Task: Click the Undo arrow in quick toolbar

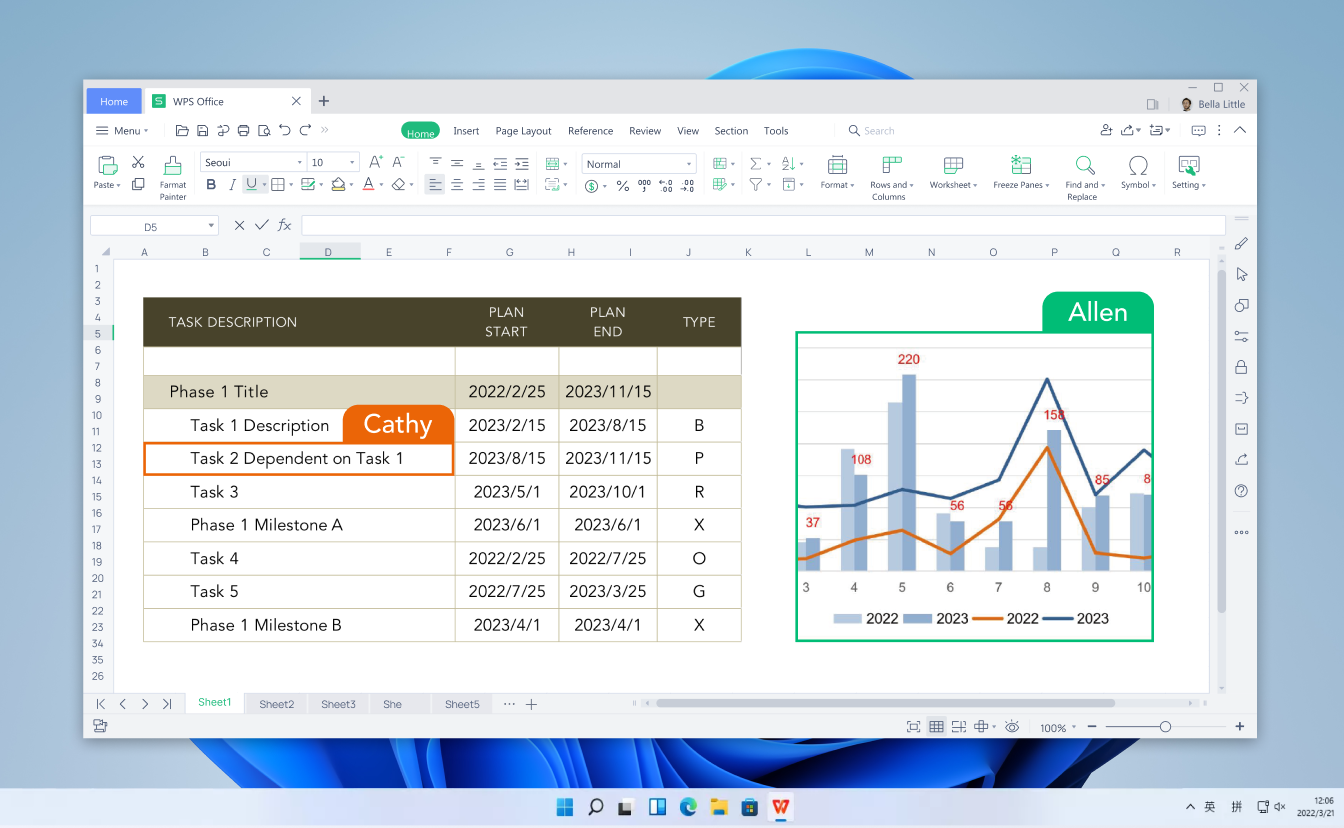Action: point(285,130)
